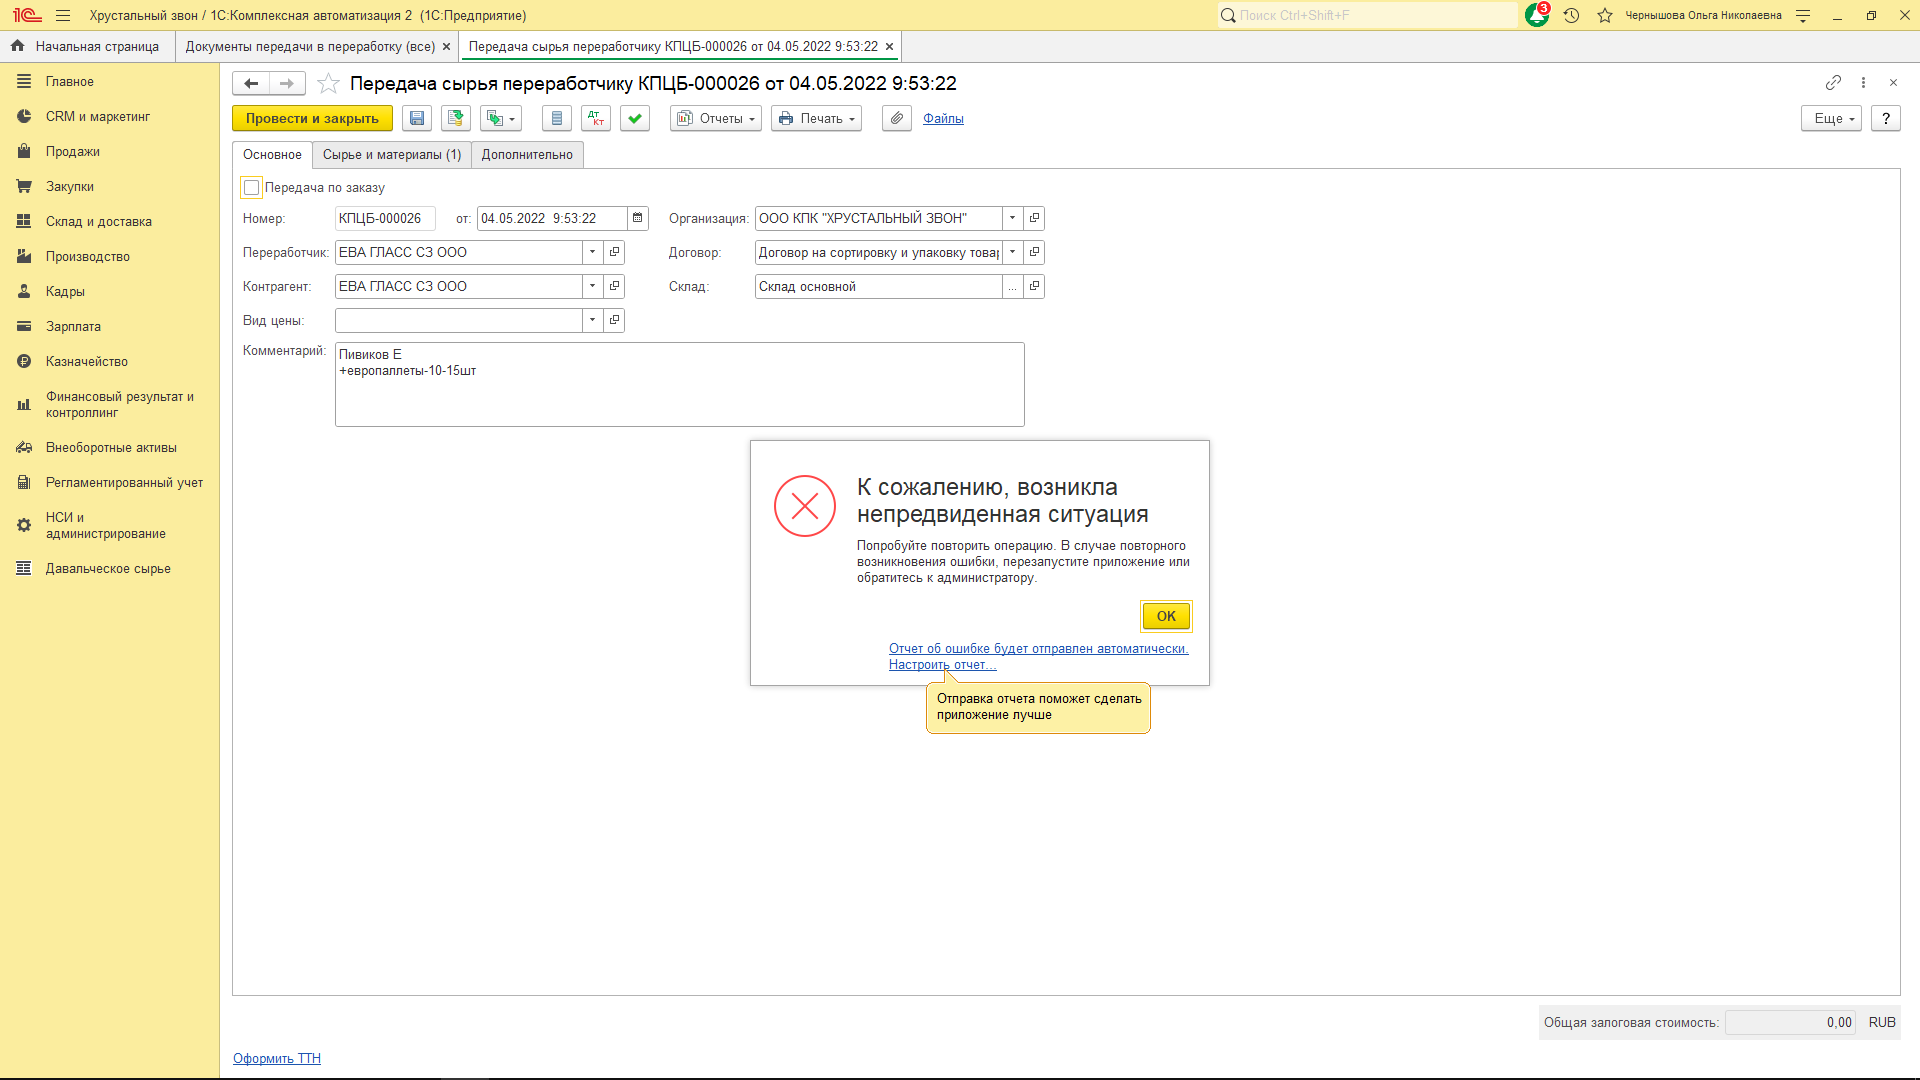Open the Склад record icon
1920x1080 pixels.
1034,286
